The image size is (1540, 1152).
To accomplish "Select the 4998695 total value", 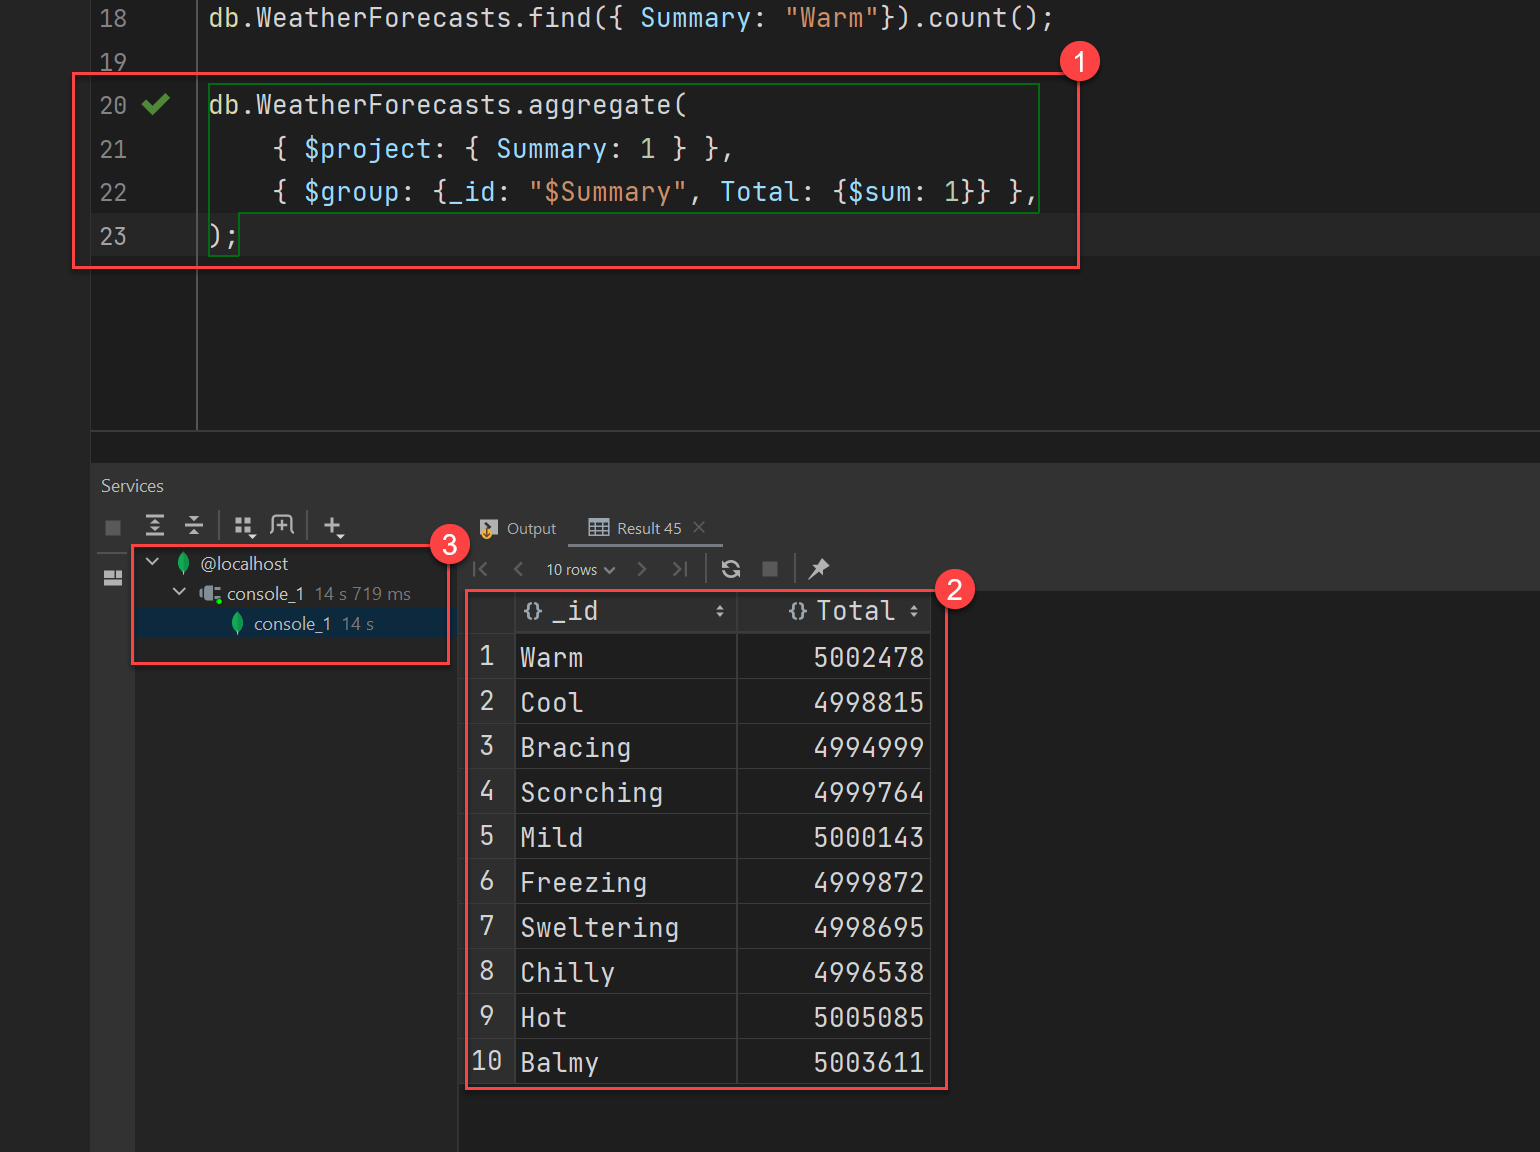I will tap(834, 927).
